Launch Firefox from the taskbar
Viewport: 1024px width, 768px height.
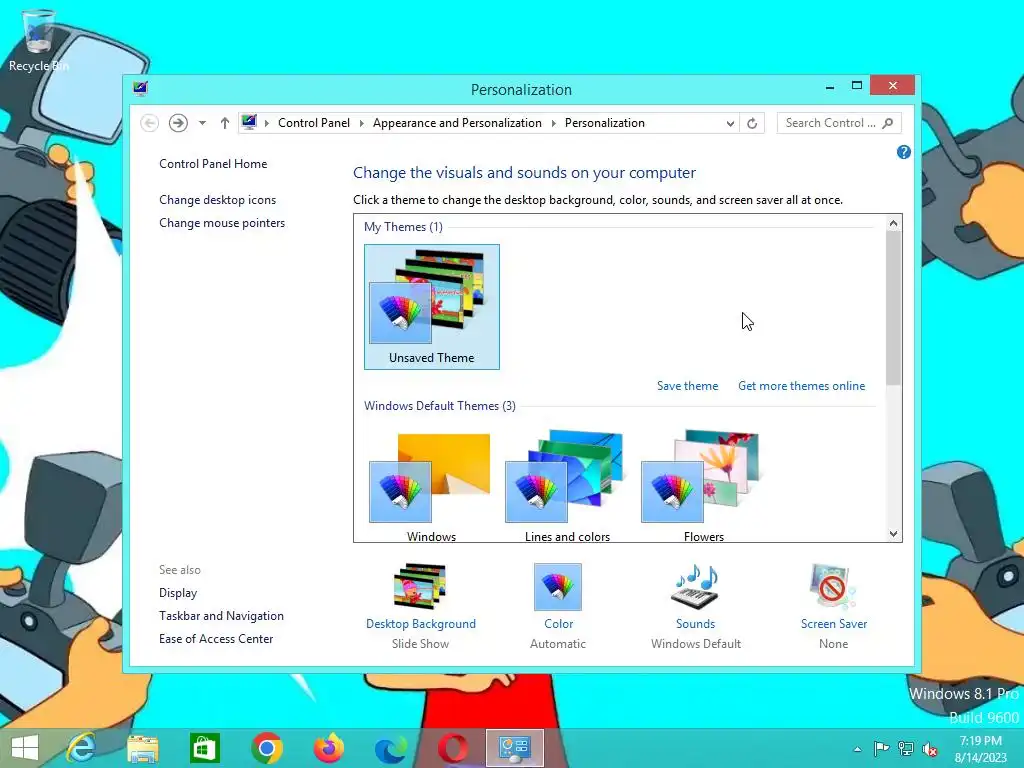coord(328,748)
